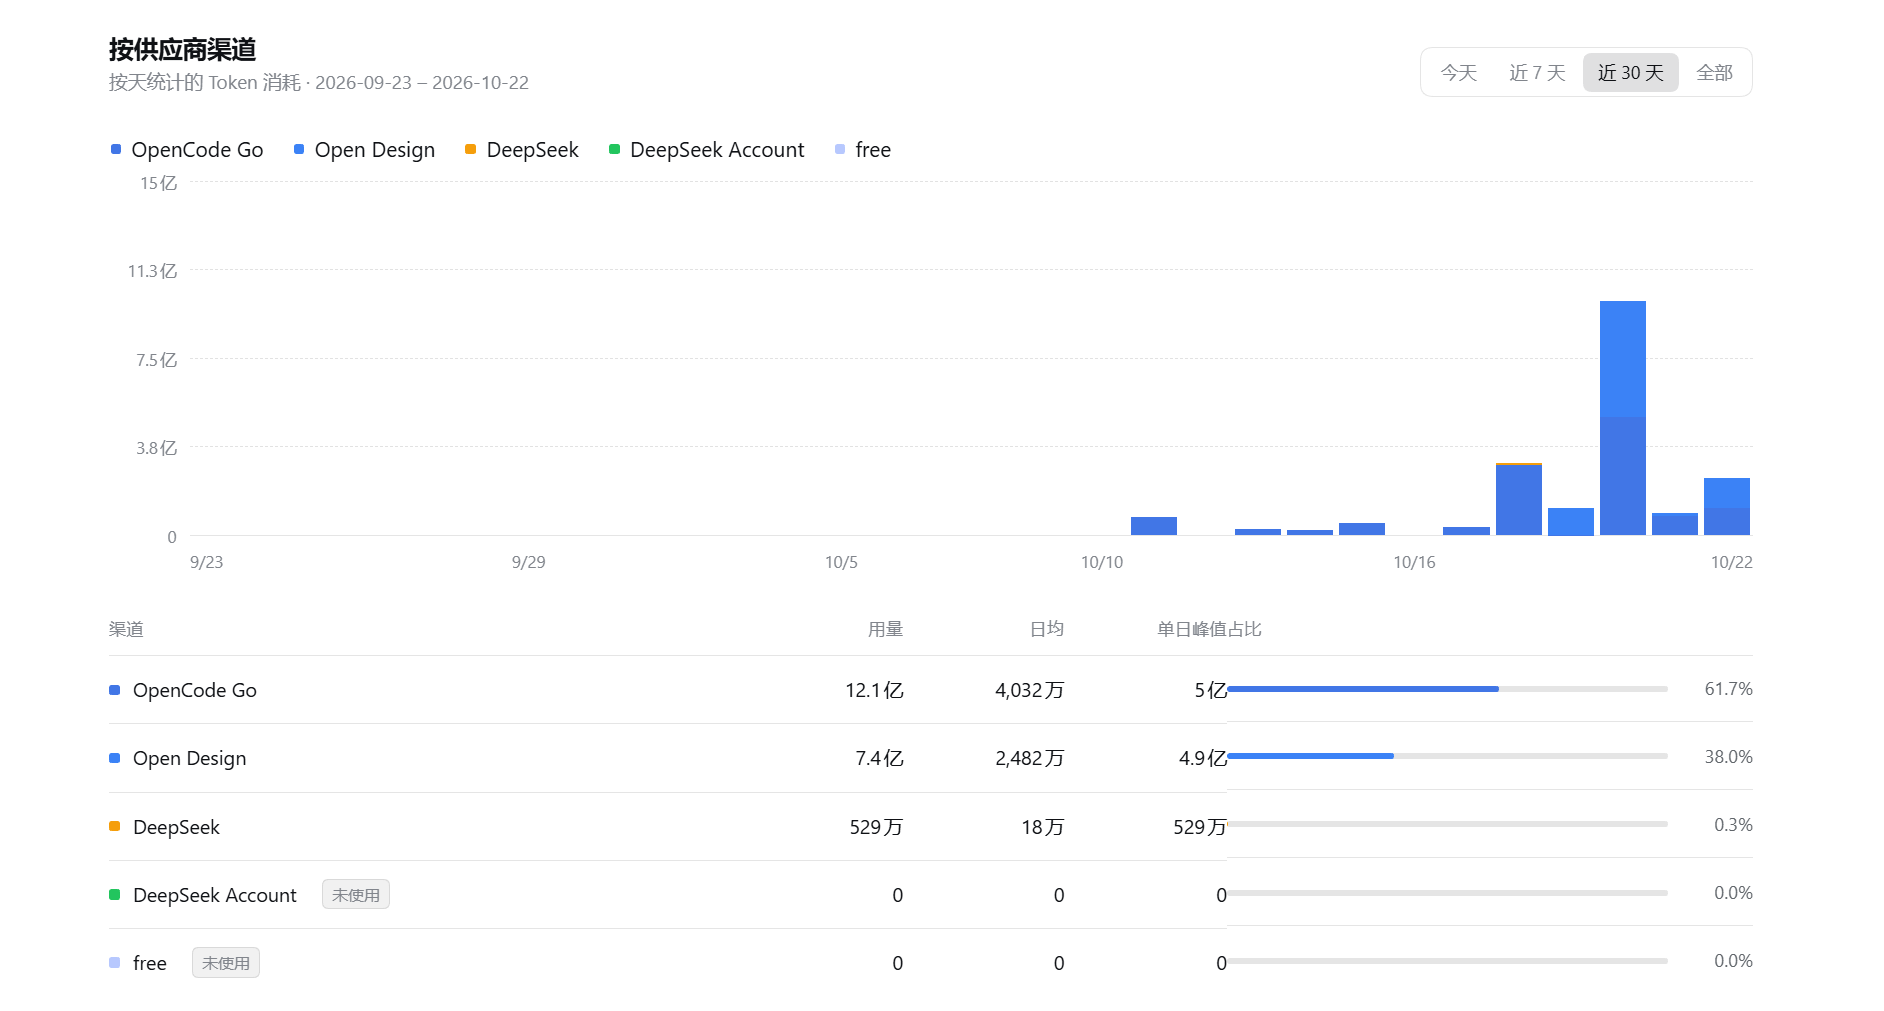Select the 近 30 天 range tab
This screenshot has width=1884, height=1011.
point(1630,73)
